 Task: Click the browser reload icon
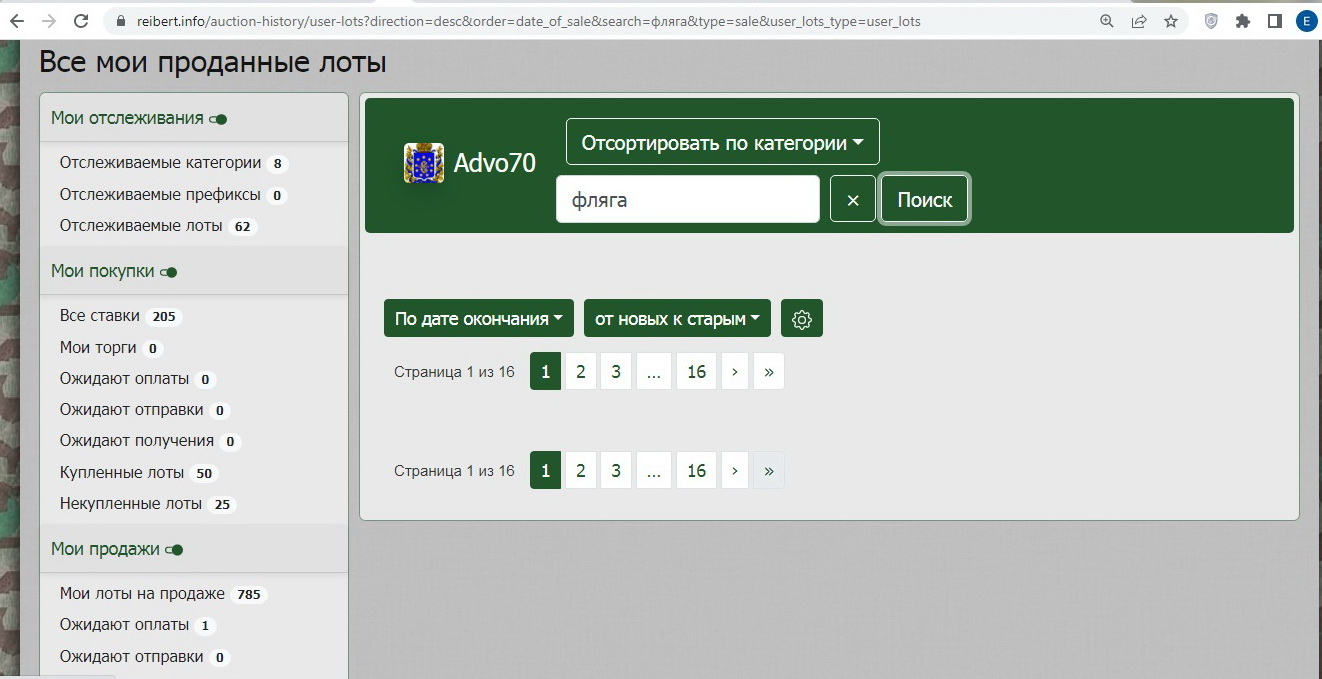point(82,21)
